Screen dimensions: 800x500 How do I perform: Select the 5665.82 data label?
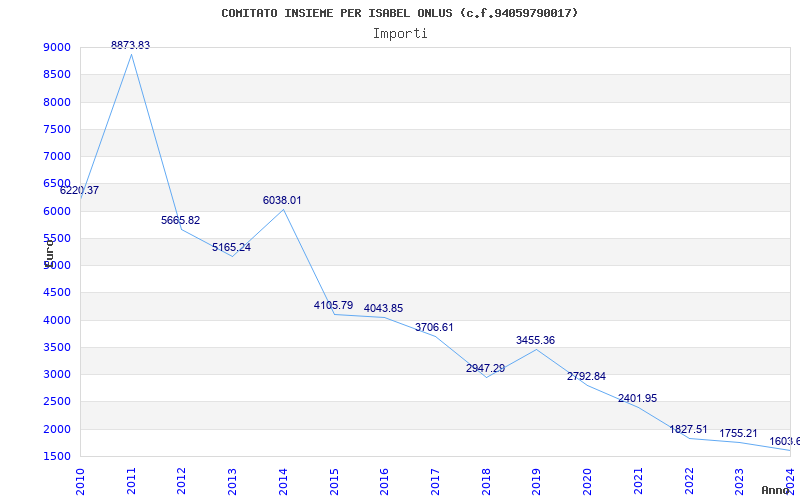click(181, 220)
